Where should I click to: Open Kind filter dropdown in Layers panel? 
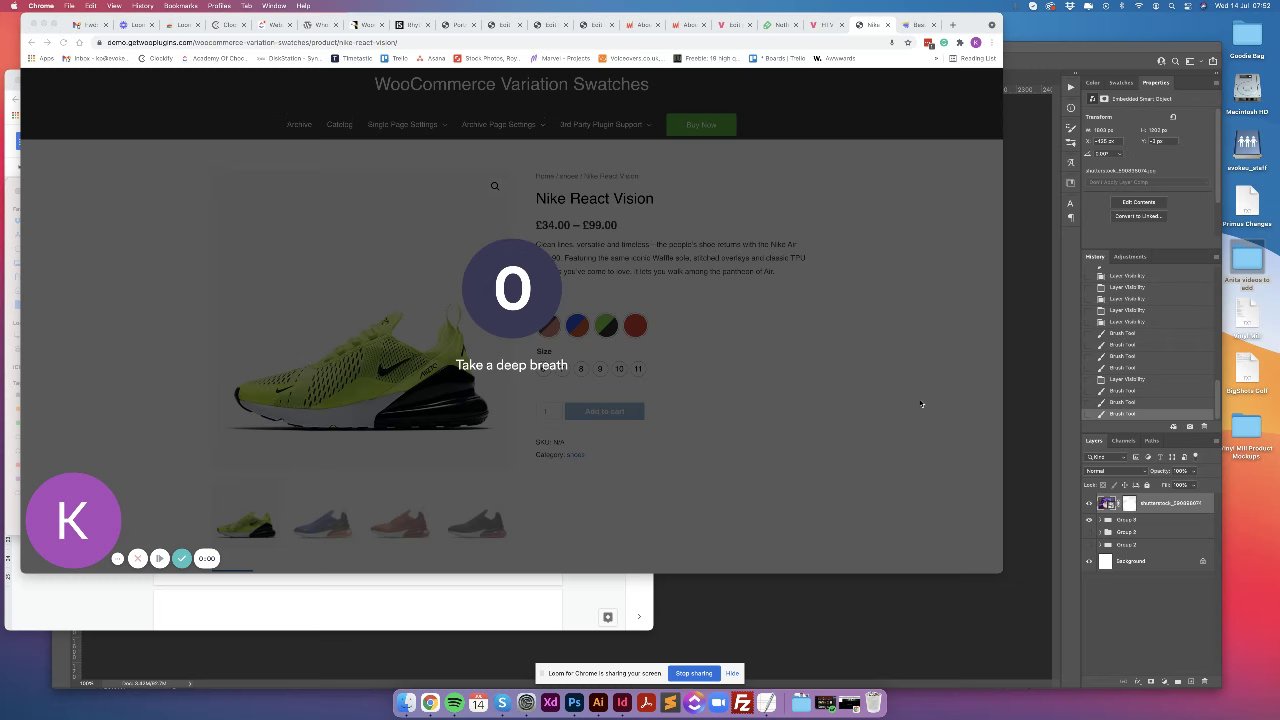(1105, 457)
